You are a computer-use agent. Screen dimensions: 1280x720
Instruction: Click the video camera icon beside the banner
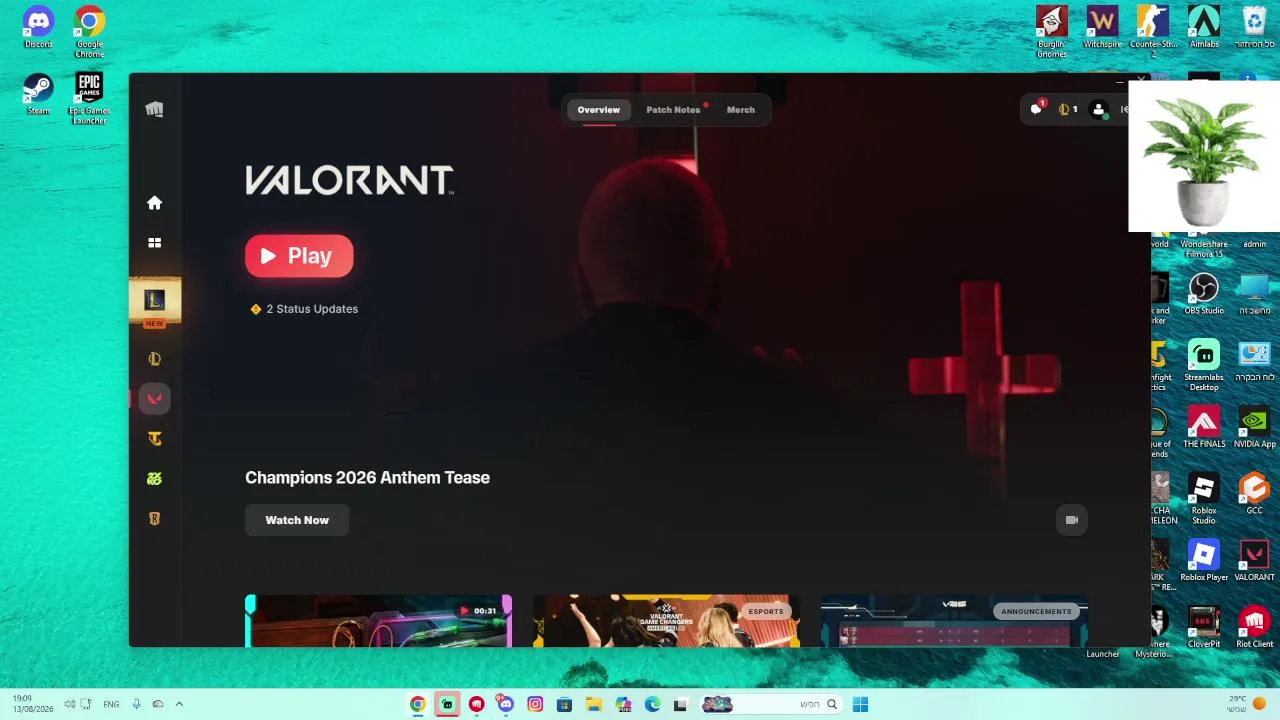[1071, 520]
